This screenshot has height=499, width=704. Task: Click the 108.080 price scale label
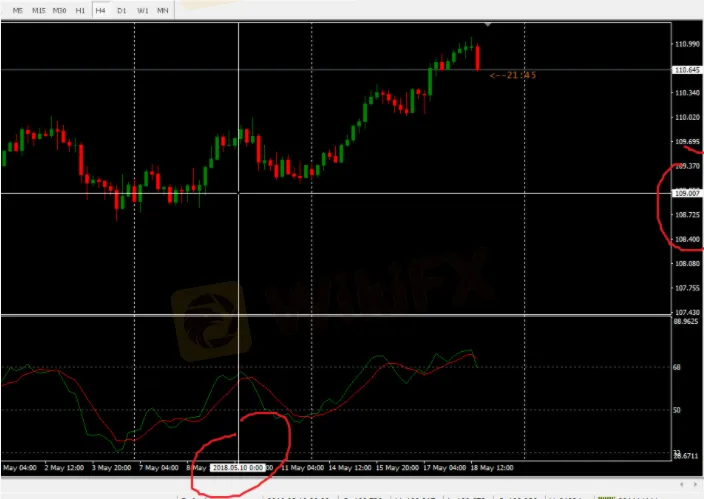[x=687, y=263]
